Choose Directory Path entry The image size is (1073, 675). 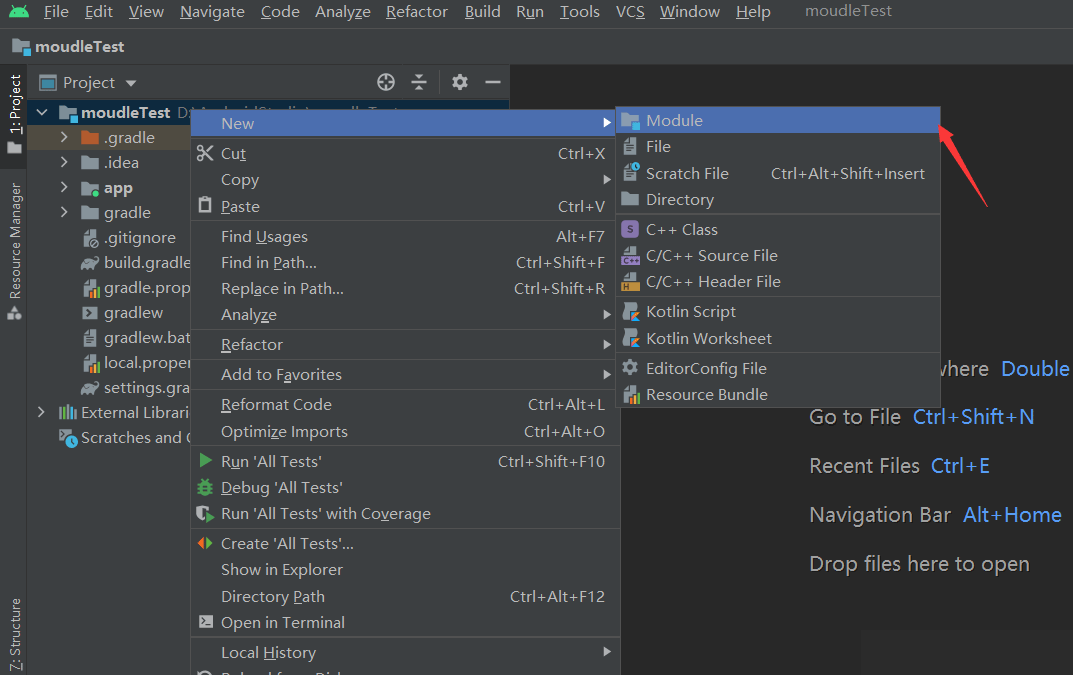[x=405, y=596]
